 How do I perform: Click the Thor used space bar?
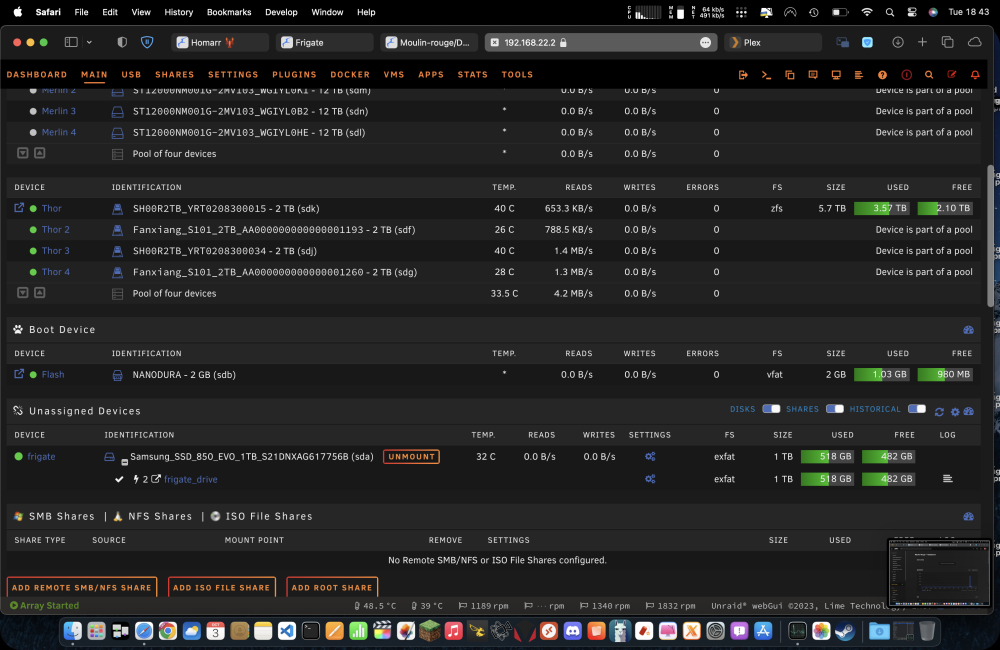coord(881,209)
